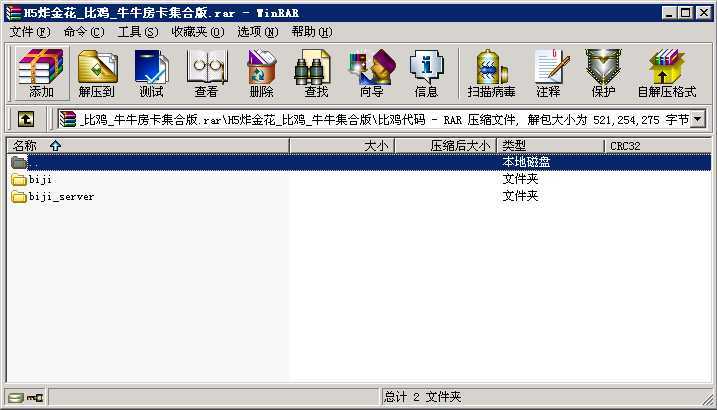Click the 扫描病毒 (Virus scan) icon
This screenshot has height=410, width=717.
(492, 73)
